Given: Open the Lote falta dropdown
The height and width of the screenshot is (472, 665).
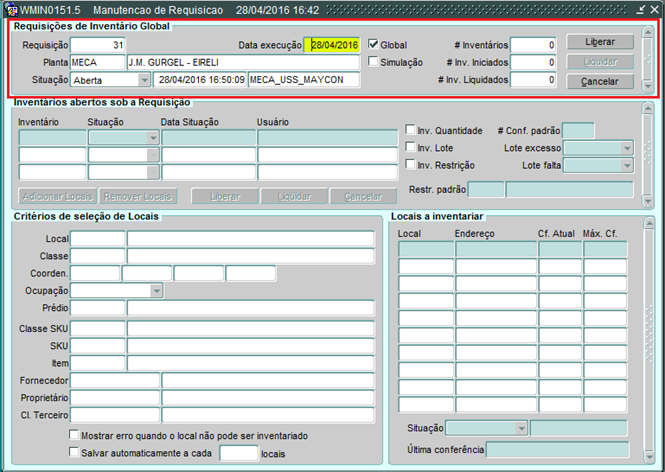Looking at the screenshot, I should pos(626,165).
